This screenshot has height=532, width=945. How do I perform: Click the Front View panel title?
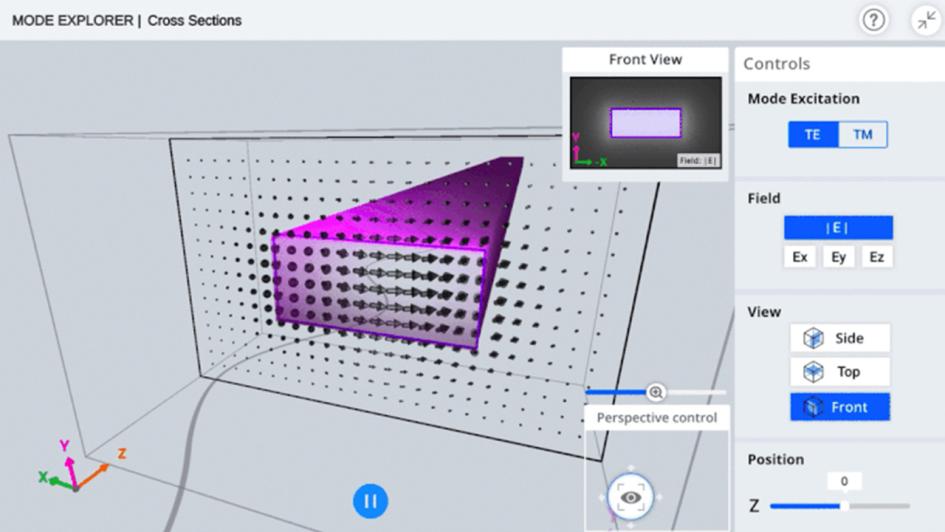(645, 59)
